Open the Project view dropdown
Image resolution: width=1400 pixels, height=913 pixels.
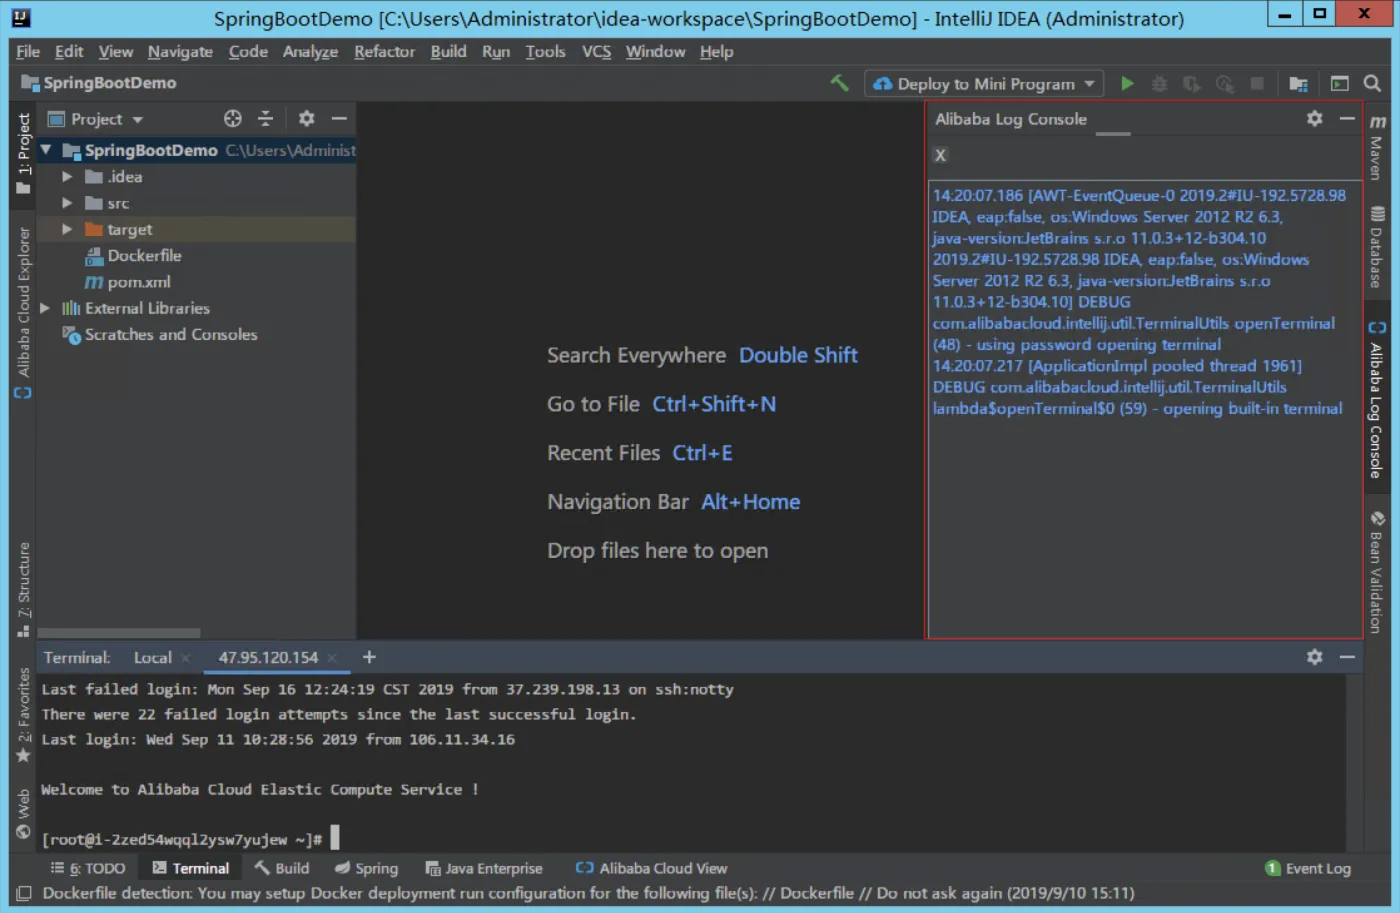(x=96, y=119)
